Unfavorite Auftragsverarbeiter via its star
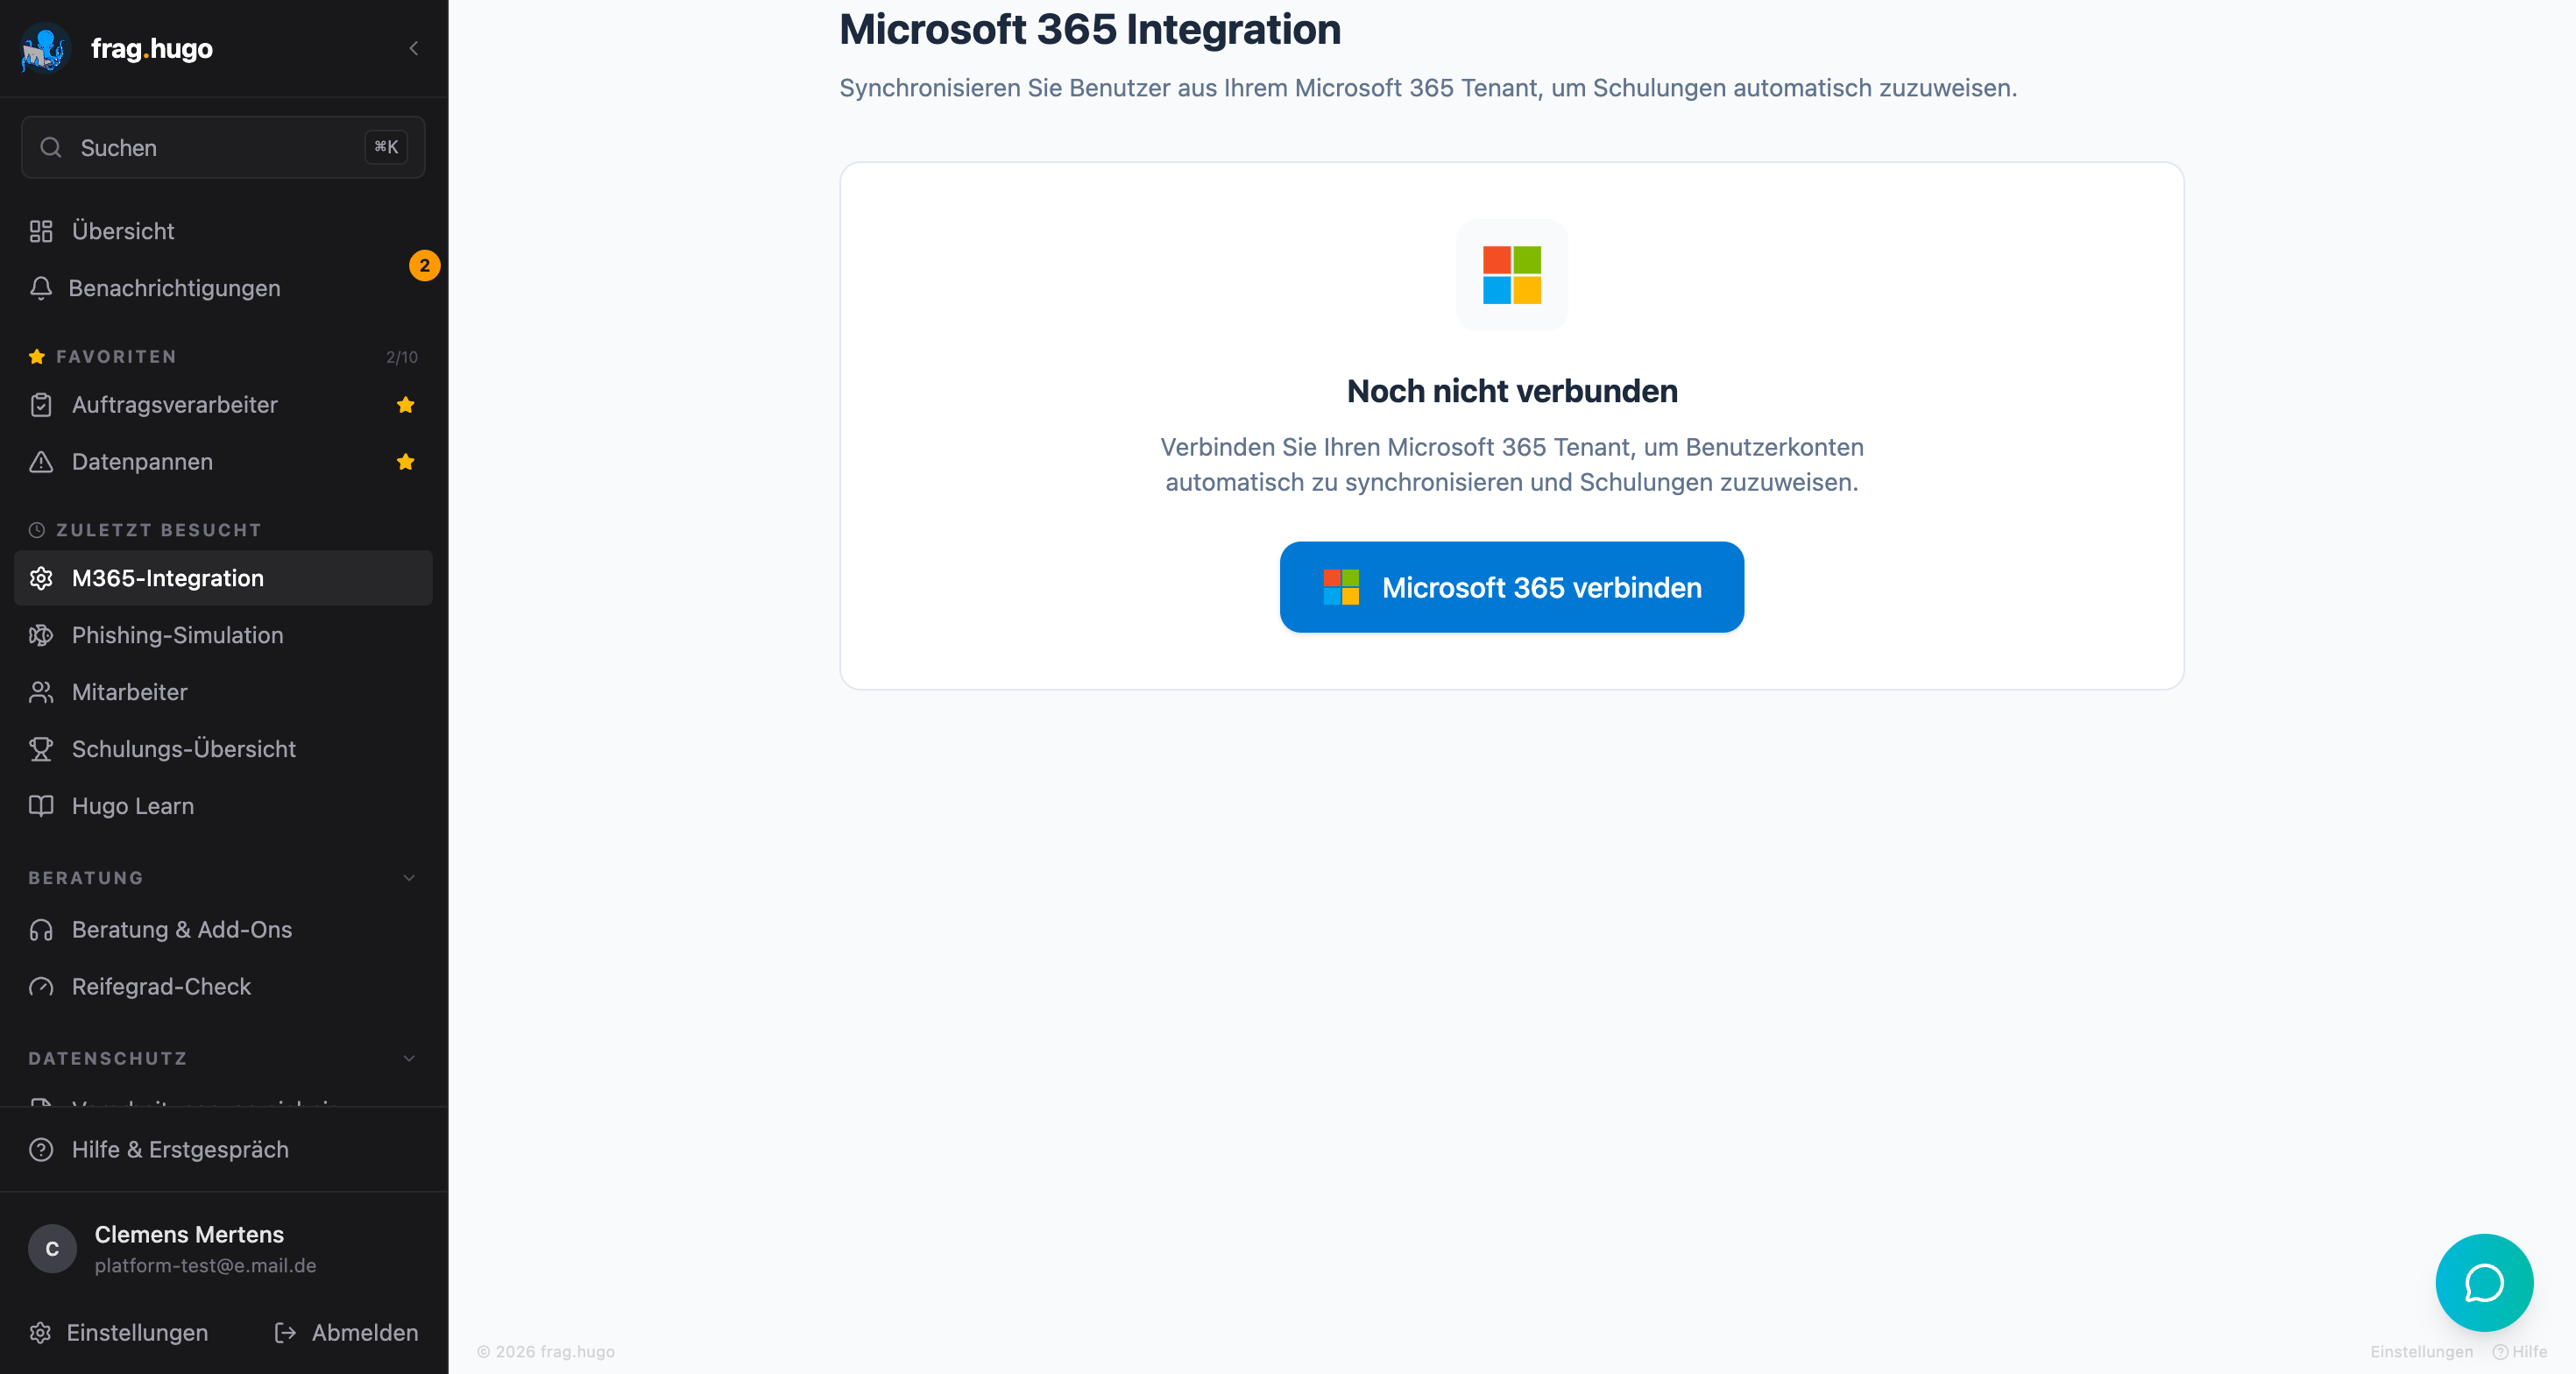 coord(405,405)
